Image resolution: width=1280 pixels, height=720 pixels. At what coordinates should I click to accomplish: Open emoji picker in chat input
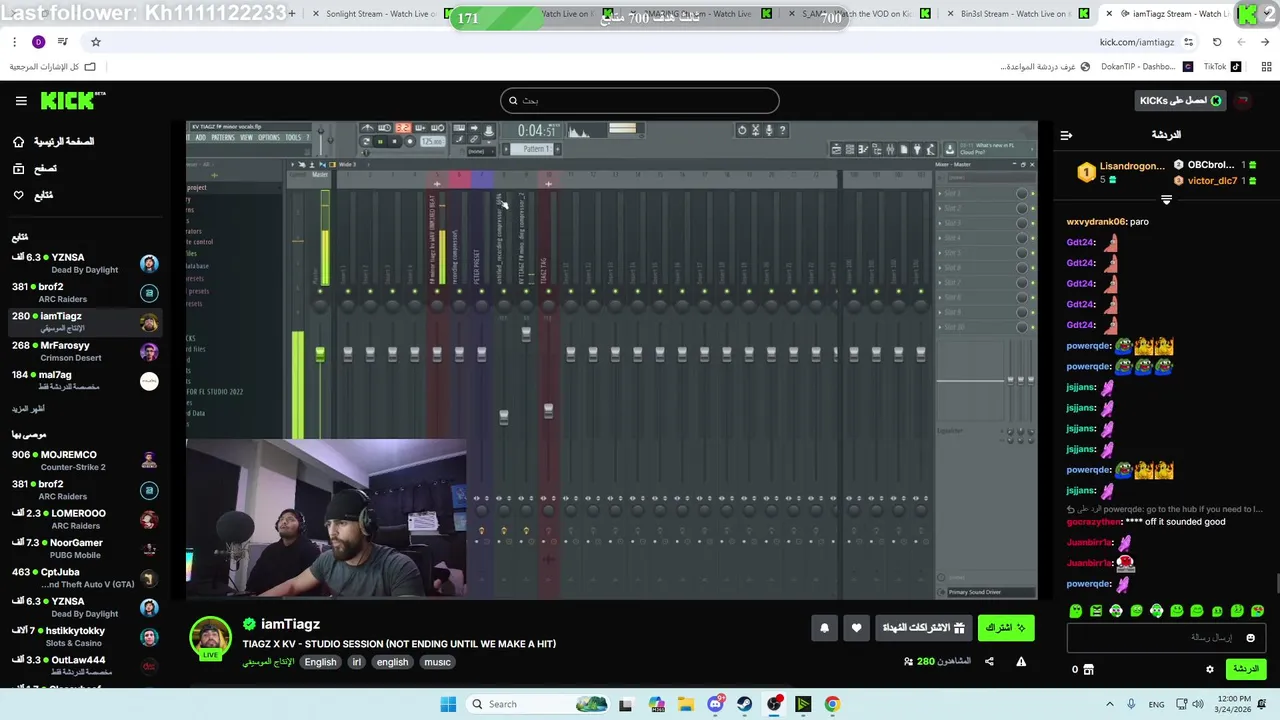(x=1250, y=638)
